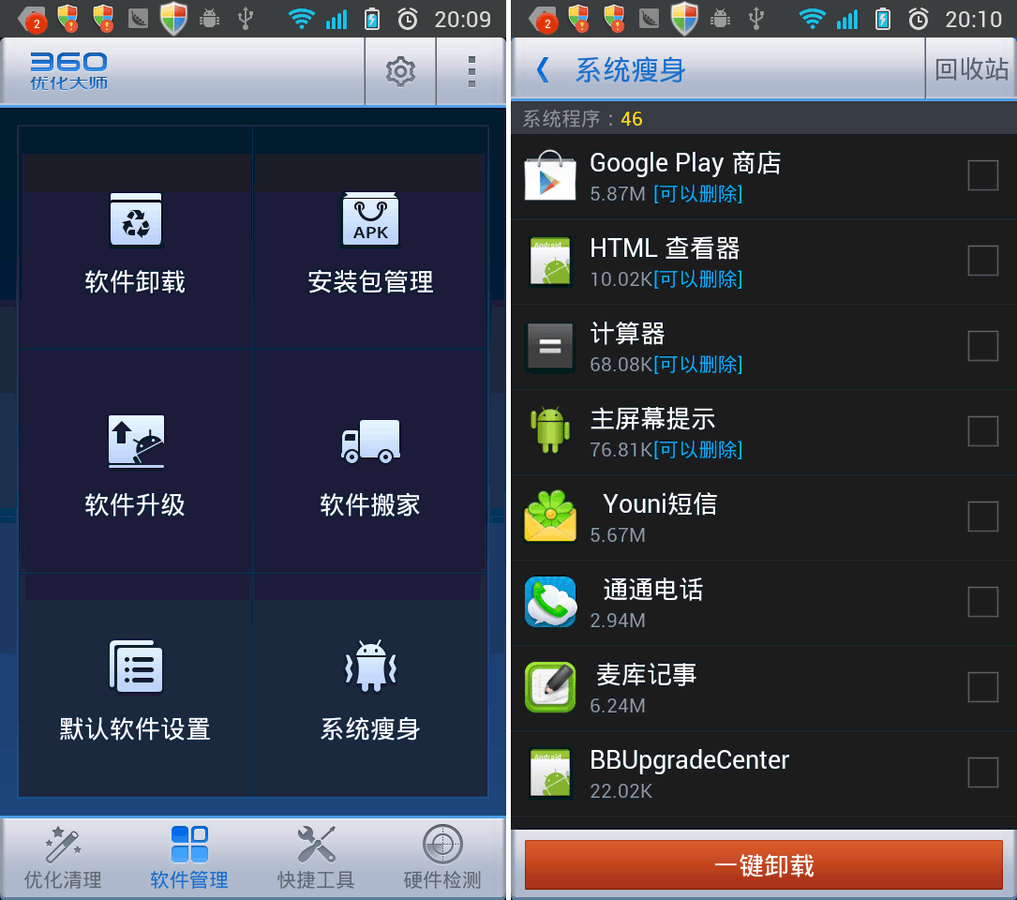Image resolution: width=1017 pixels, height=900 pixels.
Task: Tap the 软件搬家 label
Action: click(370, 505)
